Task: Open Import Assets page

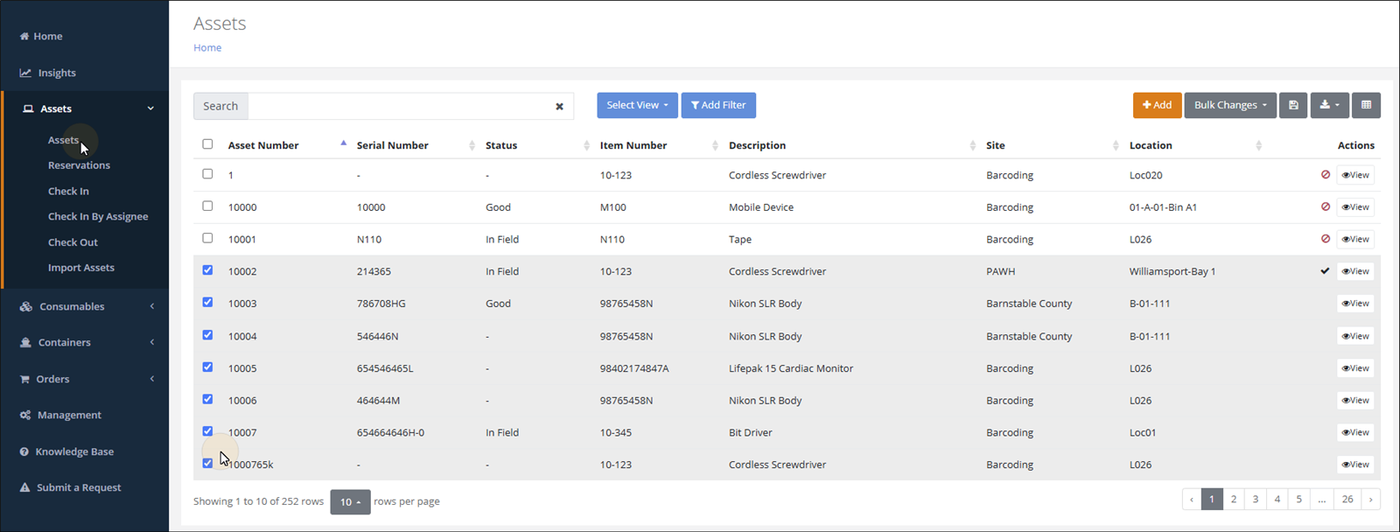Action: pyautogui.click(x=81, y=268)
